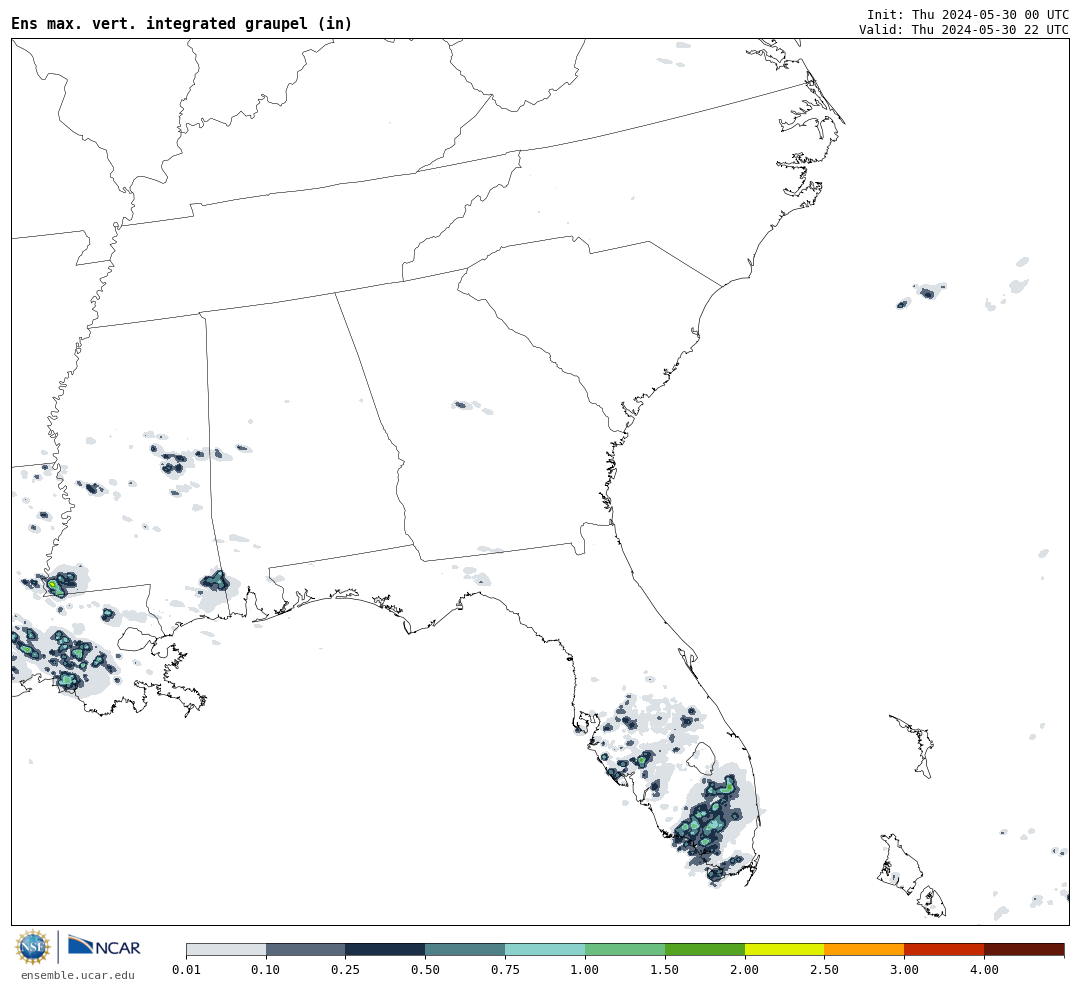The height and width of the screenshot is (988, 1080).
Task: Click the 1.00 colorbar label
Action: pos(585,969)
